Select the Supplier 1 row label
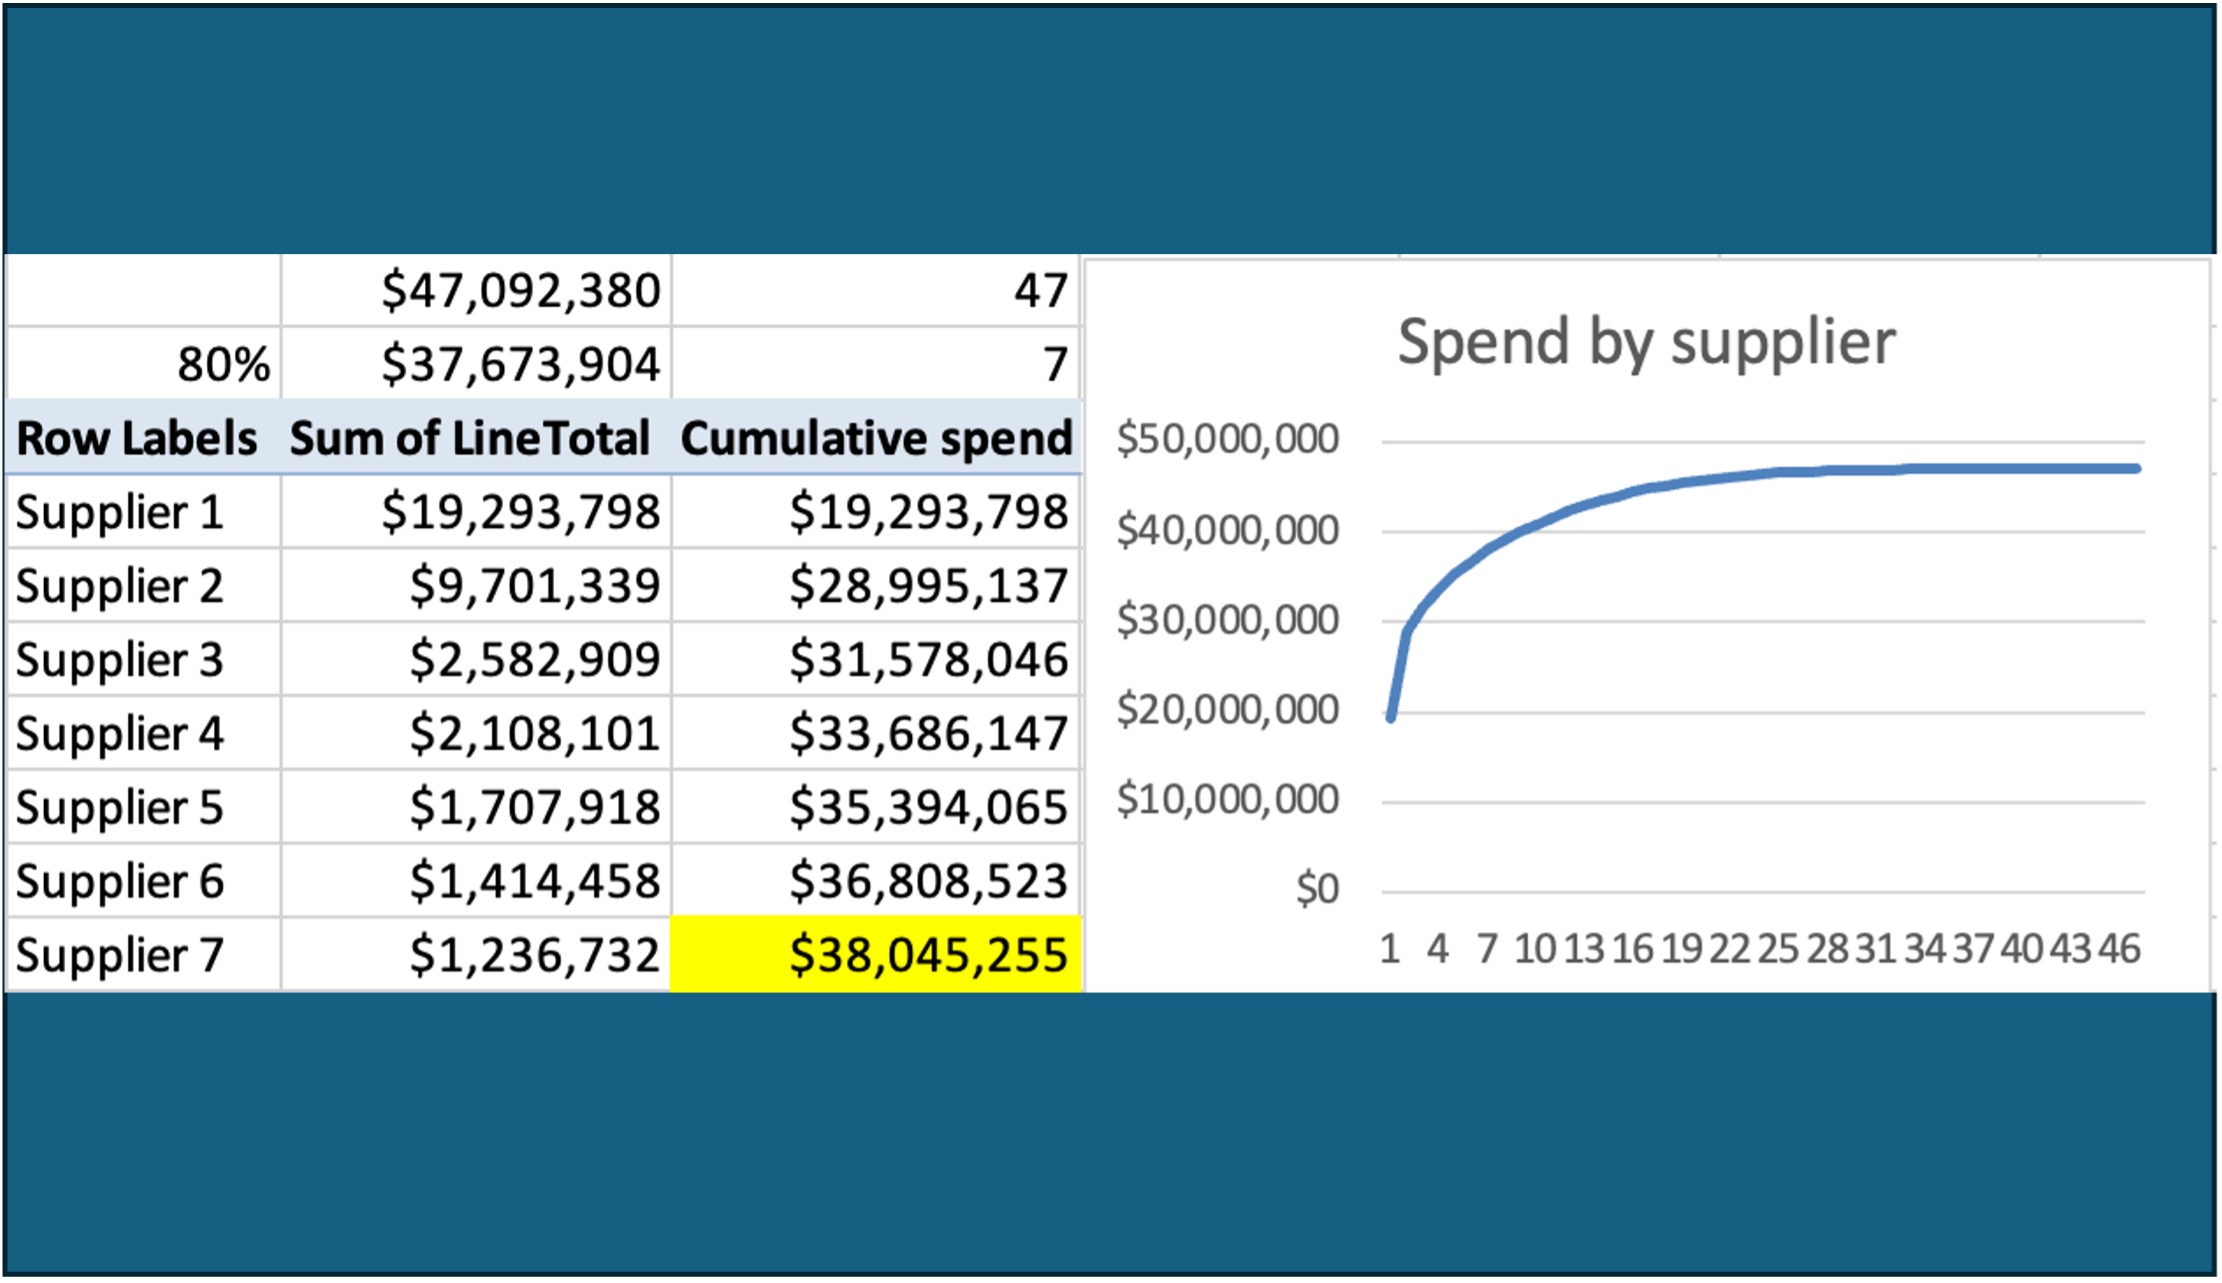 pyautogui.click(x=120, y=512)
